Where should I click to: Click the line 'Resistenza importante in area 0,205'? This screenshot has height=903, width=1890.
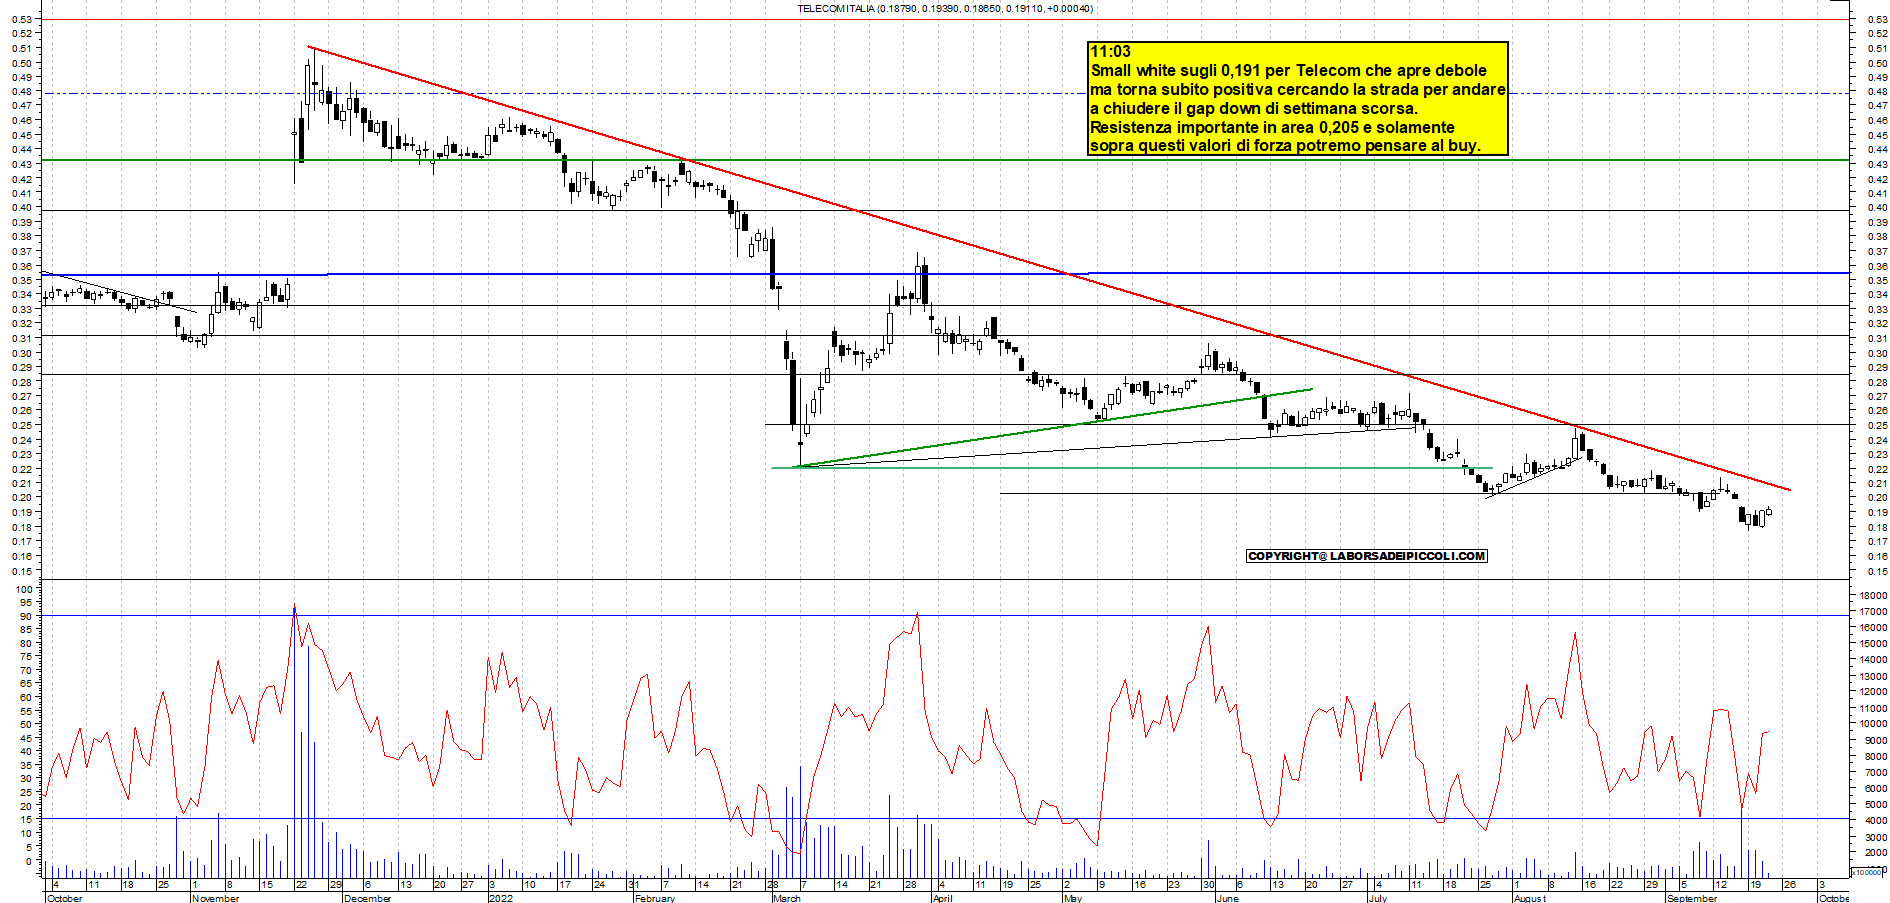1272,127
